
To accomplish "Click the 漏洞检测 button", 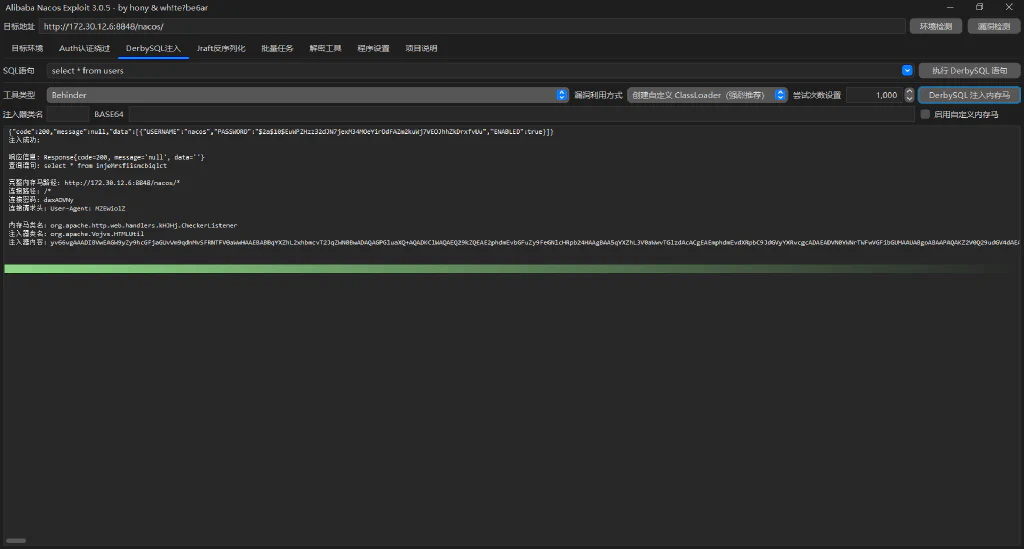I will [x=994, y=26].
